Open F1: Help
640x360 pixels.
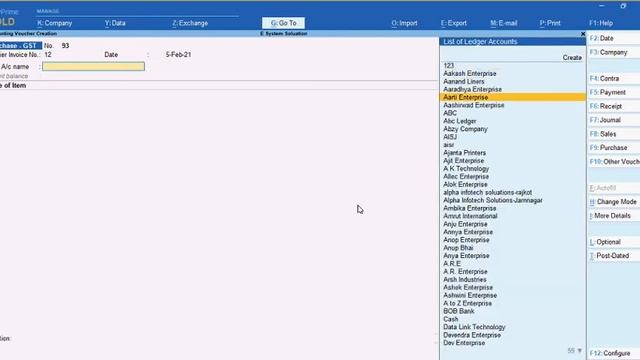601,23
